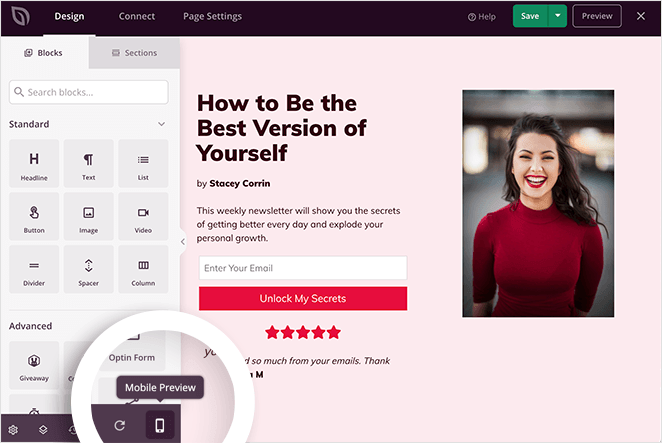Add a Giveaway block
The height and width of the screenshot is (443, 662).
tap(34, 365)
